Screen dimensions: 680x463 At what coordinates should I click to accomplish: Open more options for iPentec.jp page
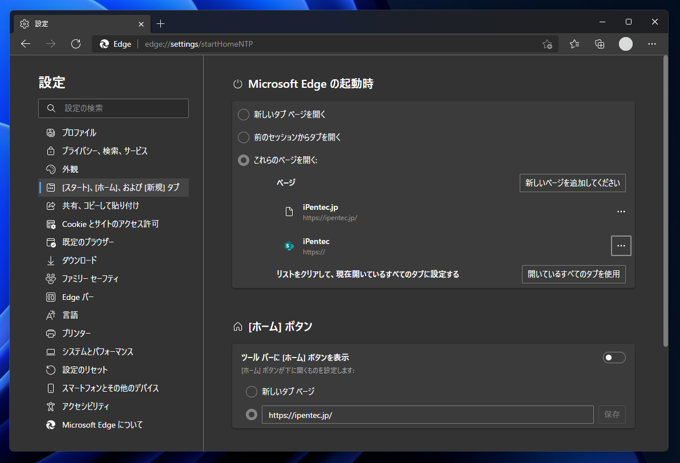click(x=621, y=212)
